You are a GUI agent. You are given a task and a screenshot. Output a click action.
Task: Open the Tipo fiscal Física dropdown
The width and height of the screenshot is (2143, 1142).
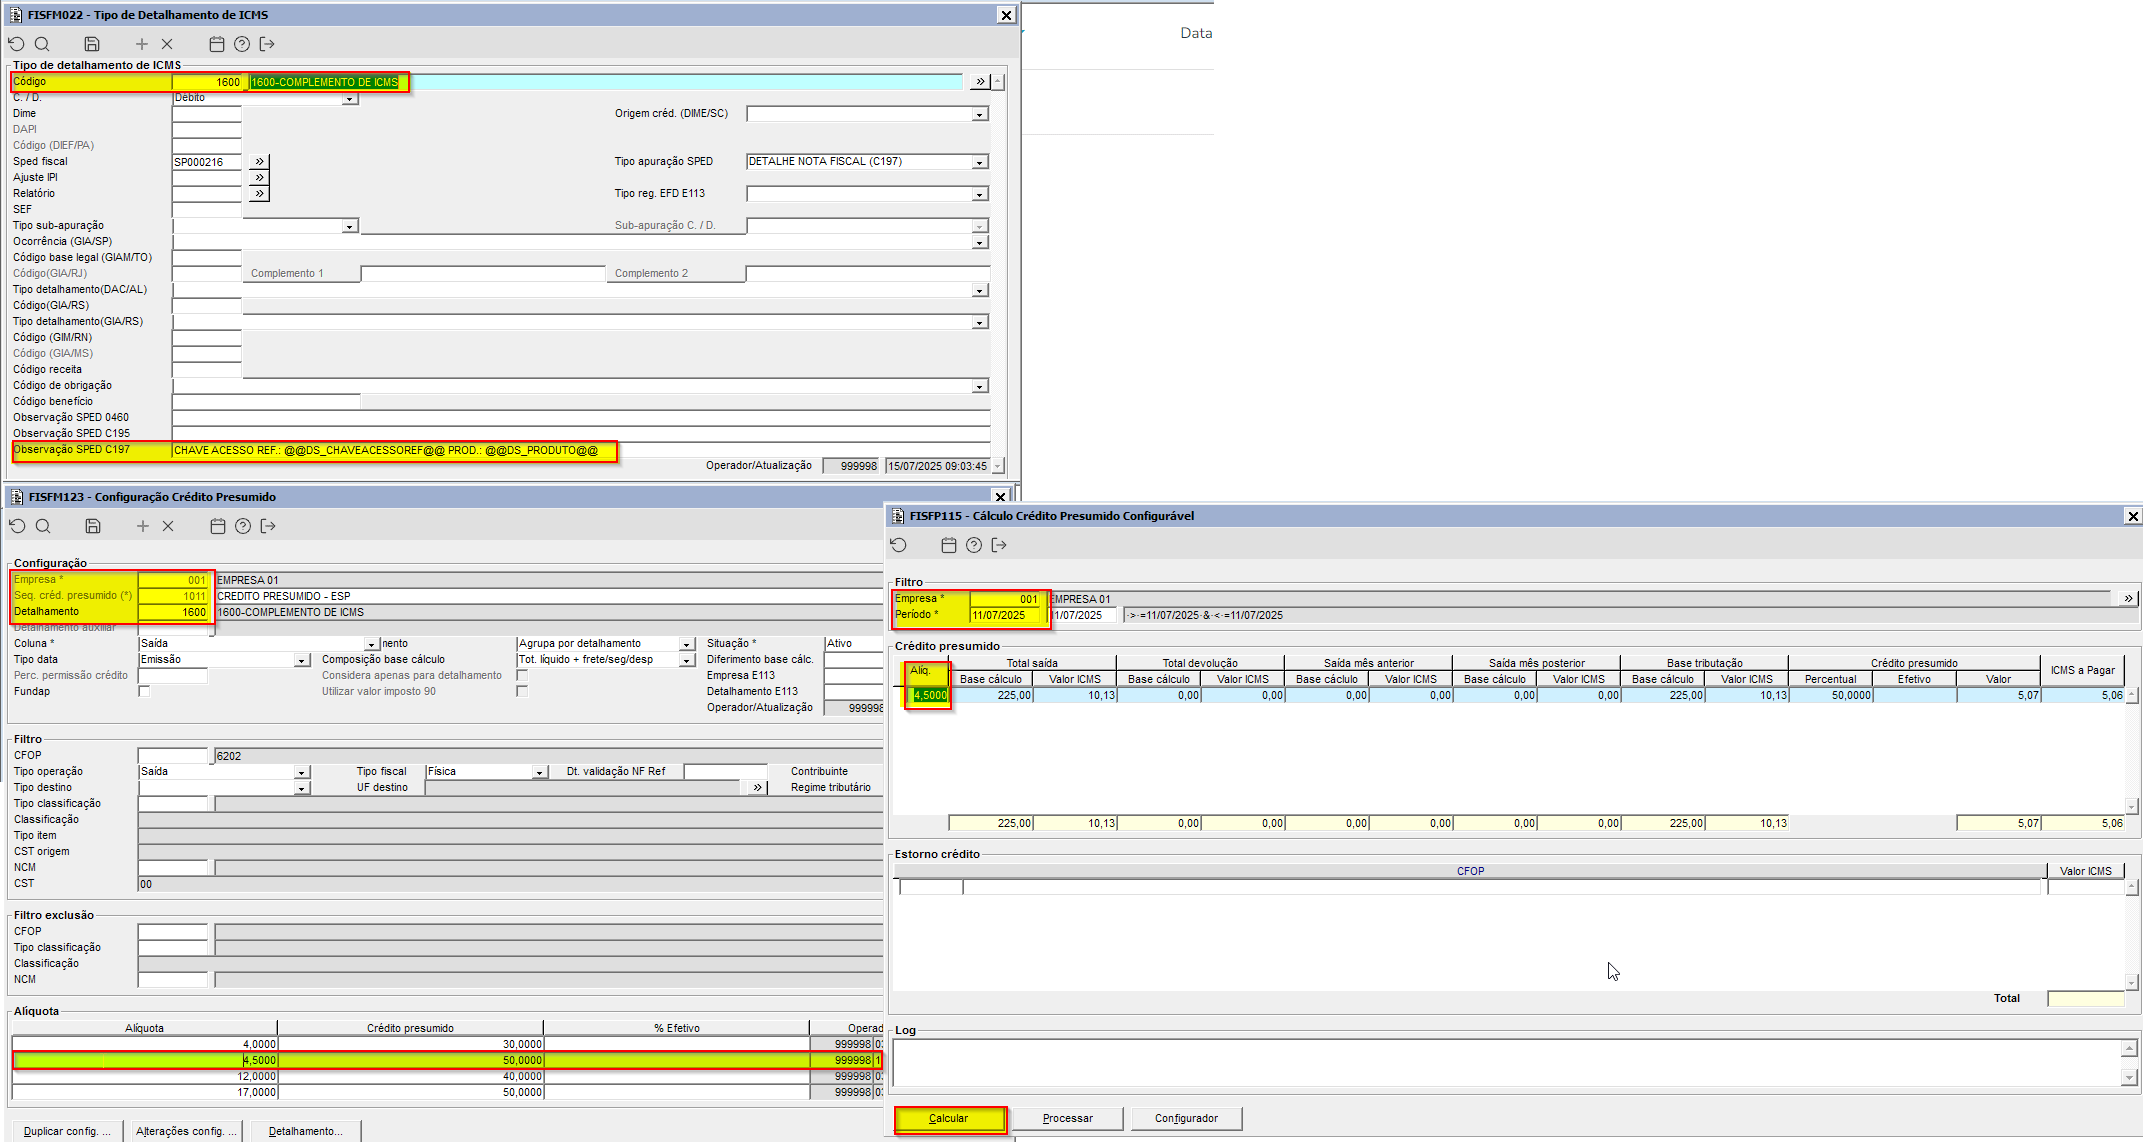(539, 772)
